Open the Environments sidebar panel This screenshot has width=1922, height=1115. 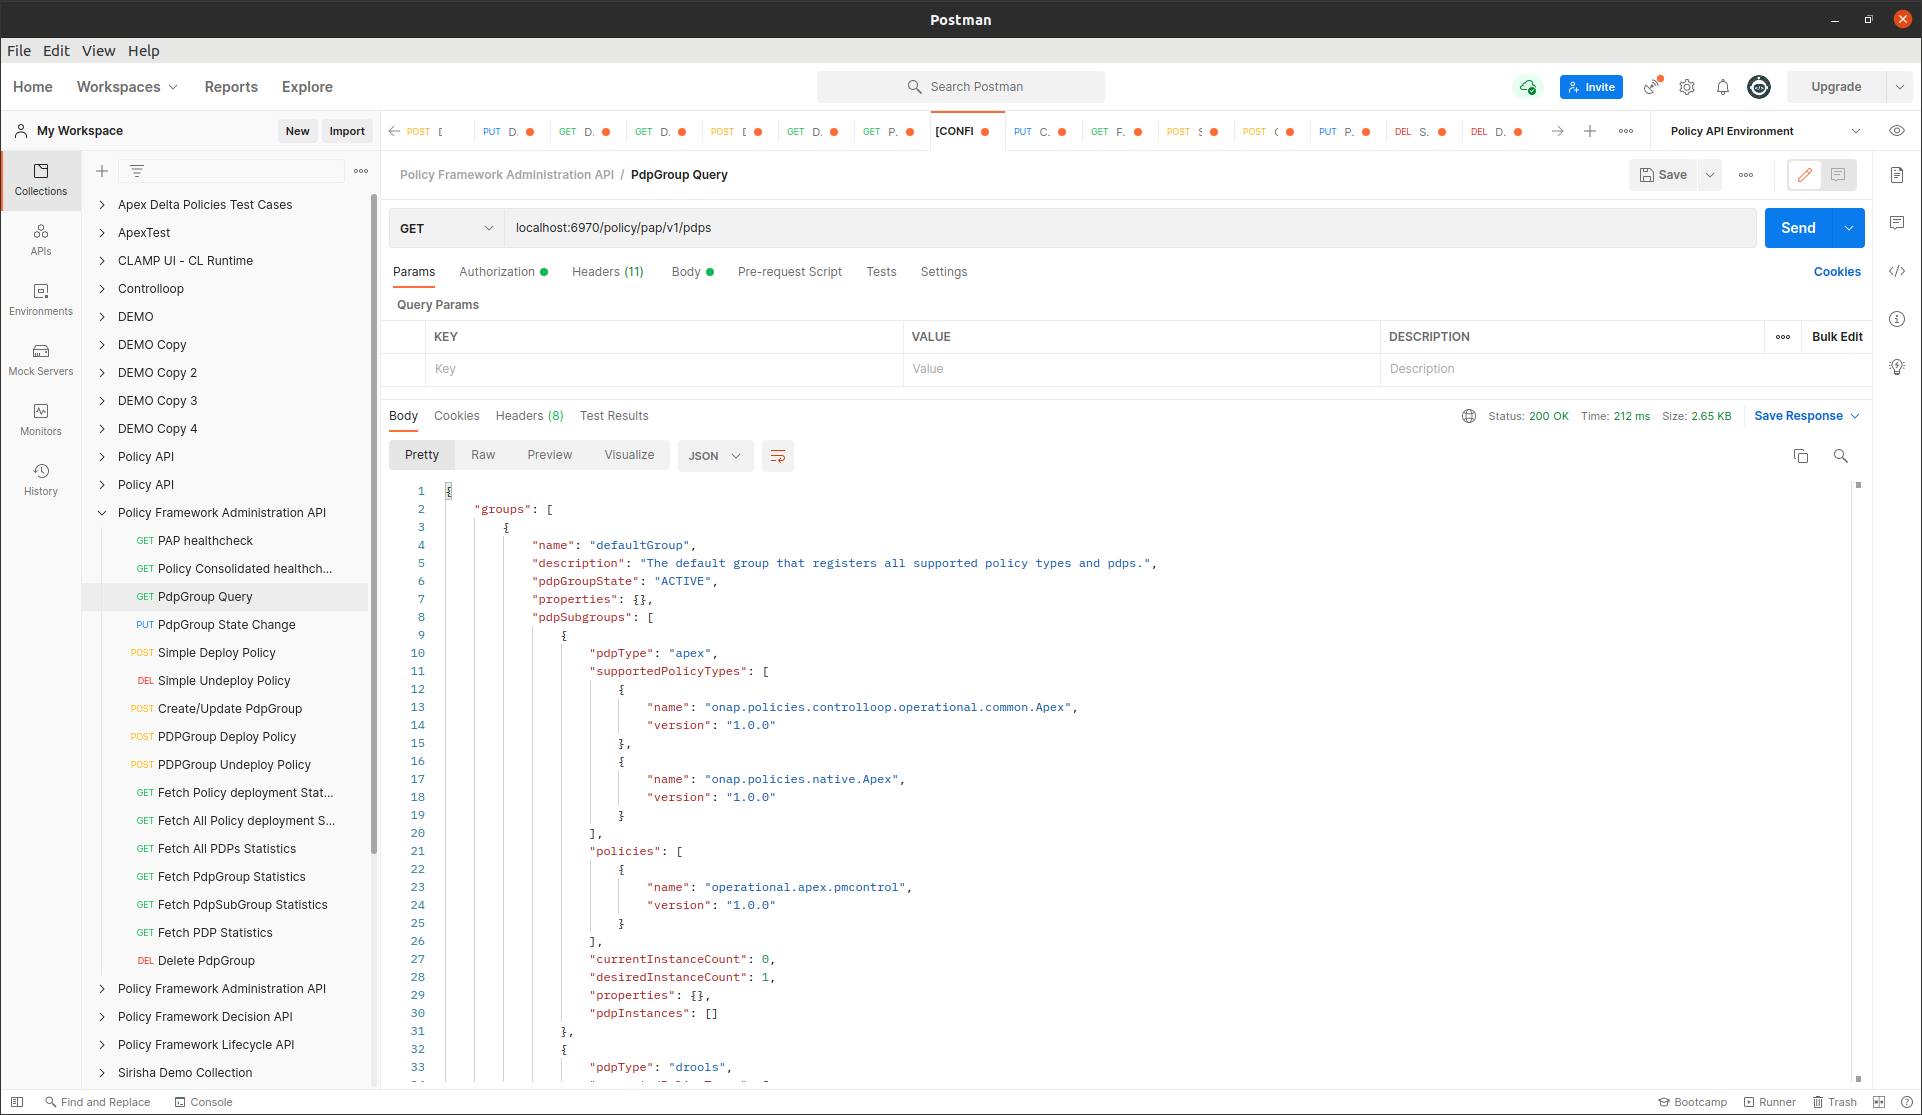pyautogui.click(x=41, y=300)
